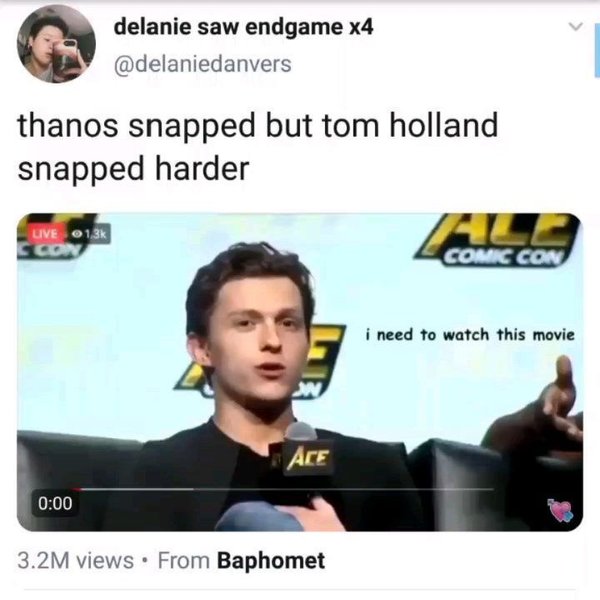Viewport: 600px width, 600px height.
Task: Click the pink heart sticker on video
Action: pyautogui.click(x=561, y=510)
